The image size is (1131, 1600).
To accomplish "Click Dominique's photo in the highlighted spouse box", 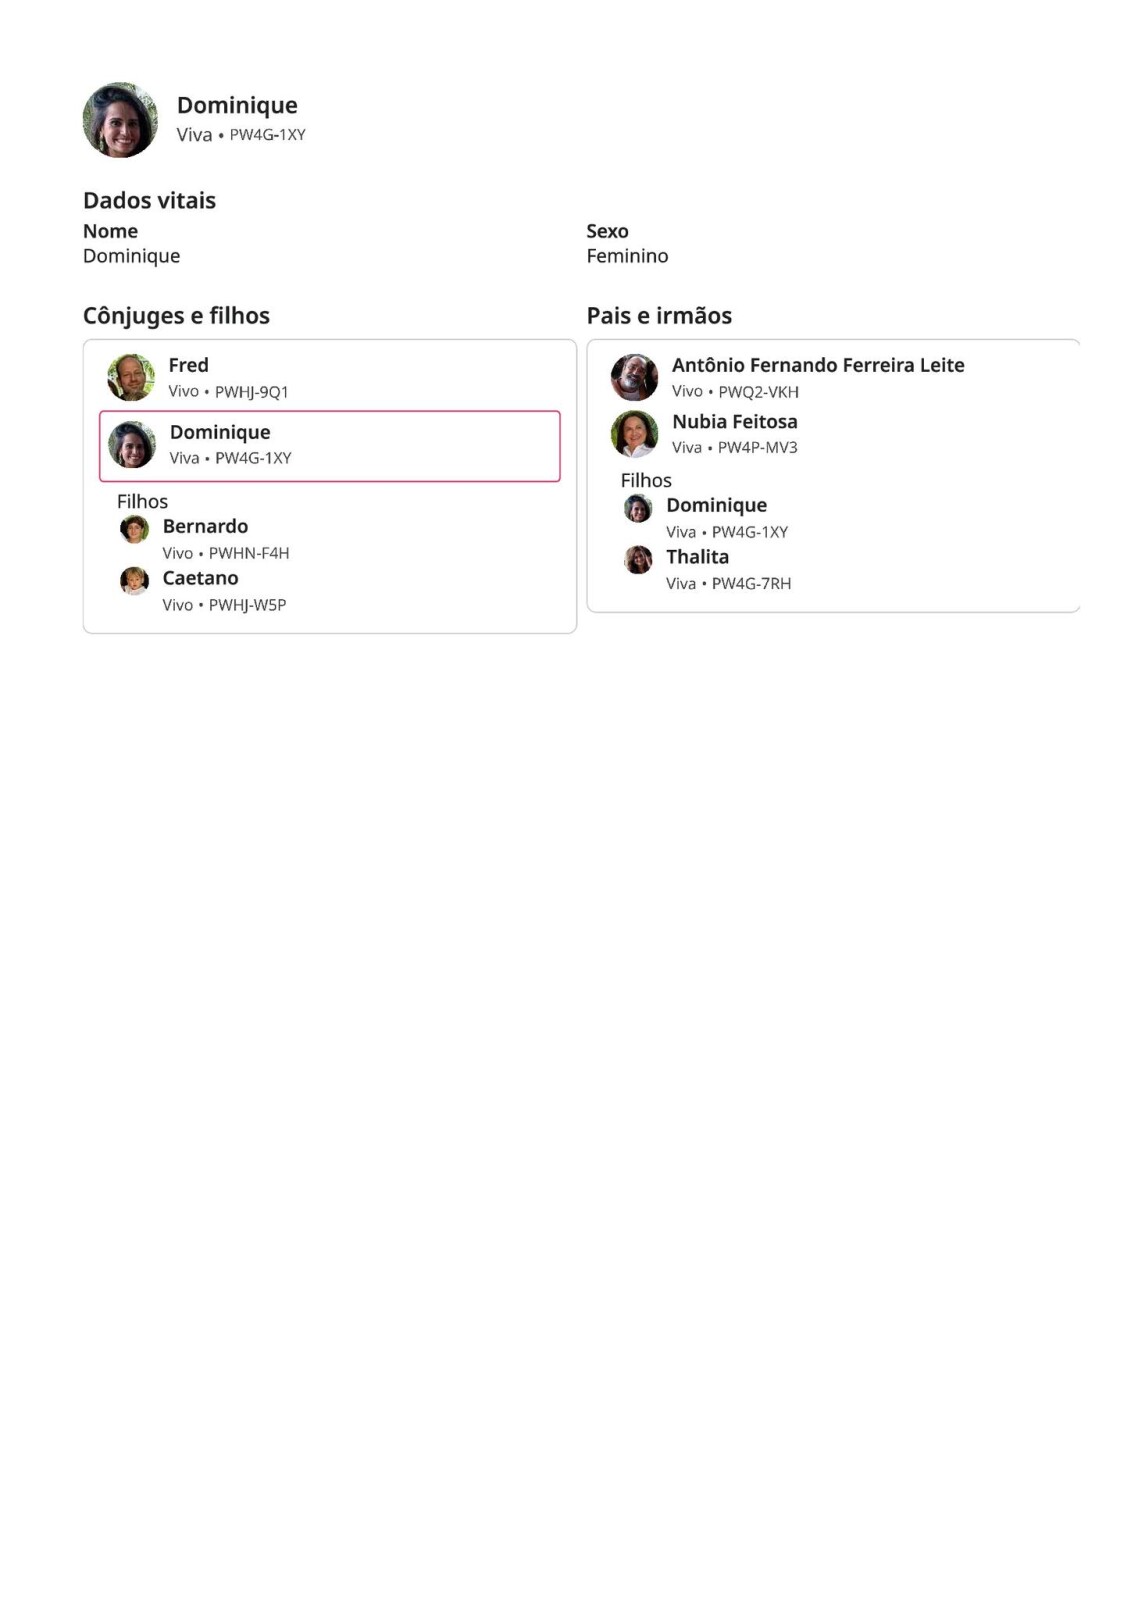I will pyautogui.click(x=132, y=445).
